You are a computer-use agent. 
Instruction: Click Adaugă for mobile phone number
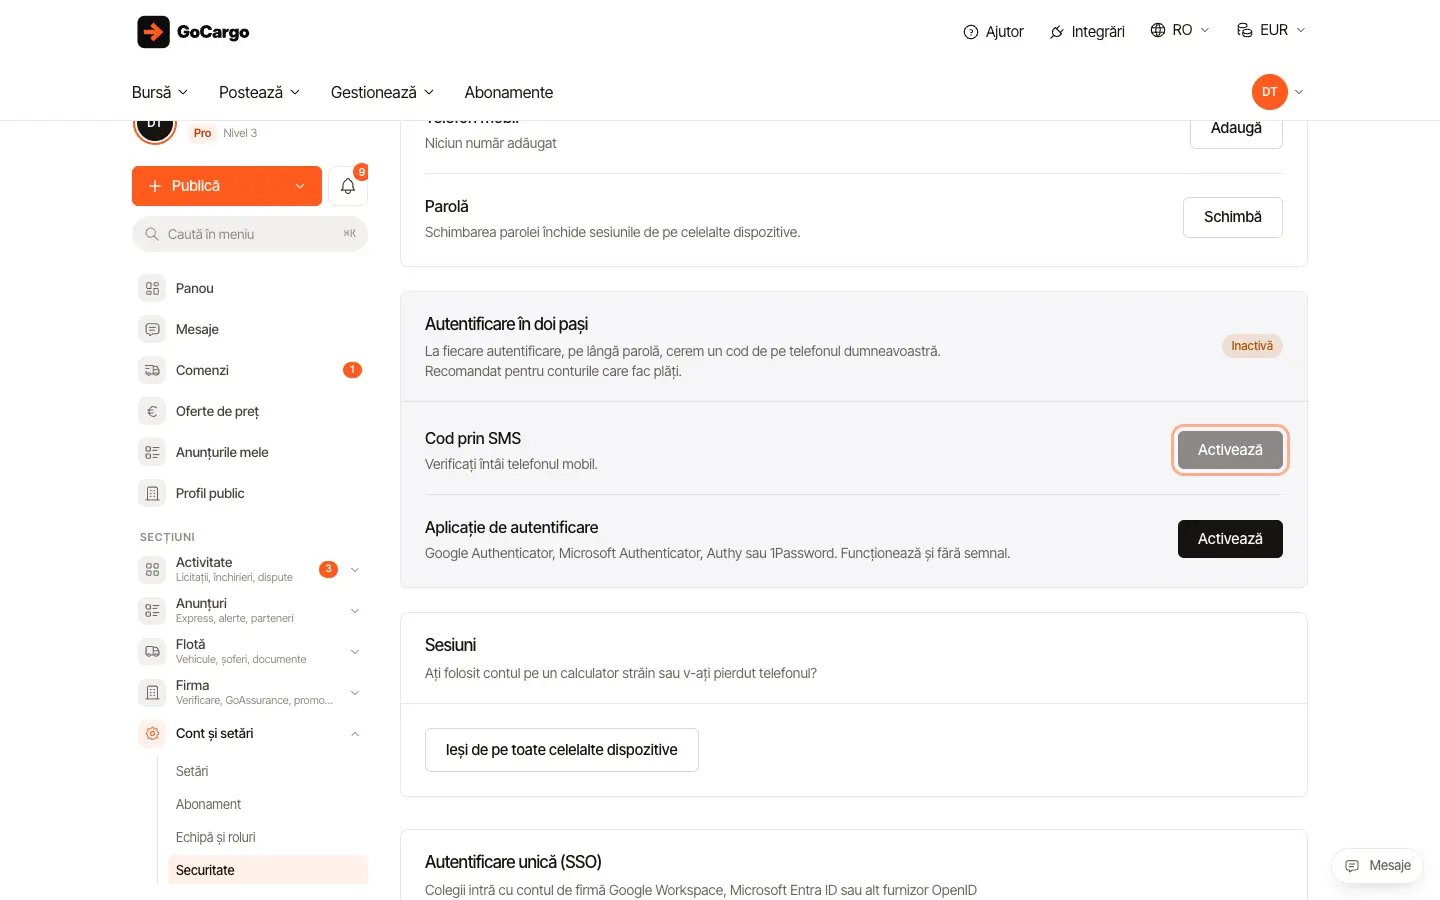click(1236, 133)
